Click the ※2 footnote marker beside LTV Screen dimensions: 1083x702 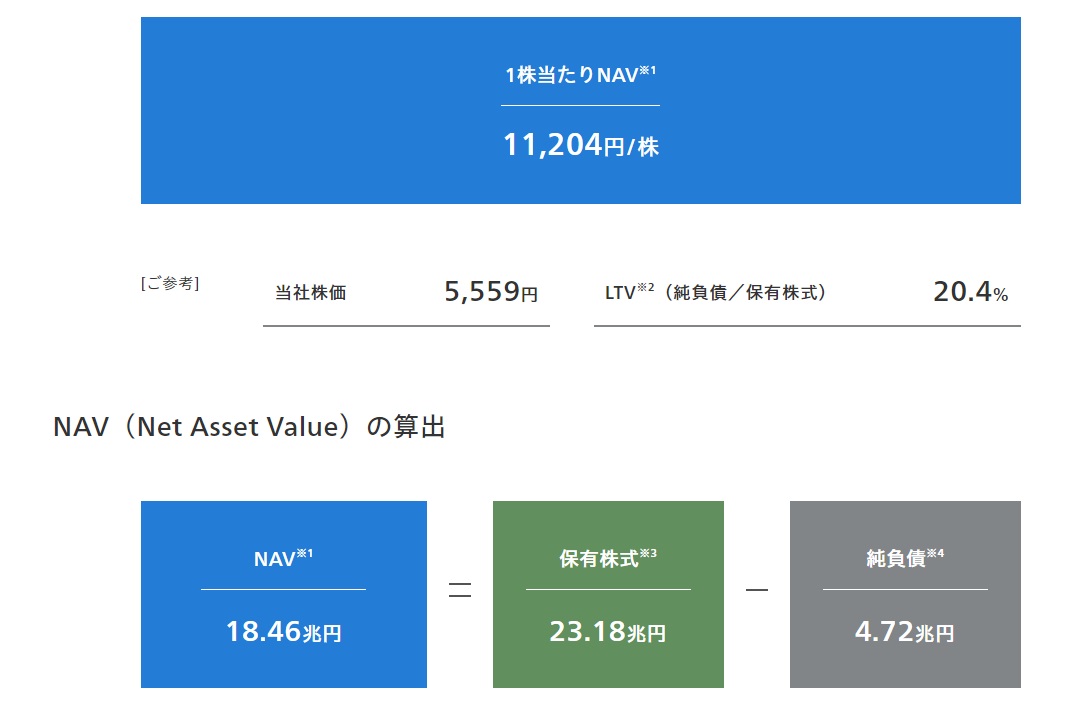[x=645, y=288]
